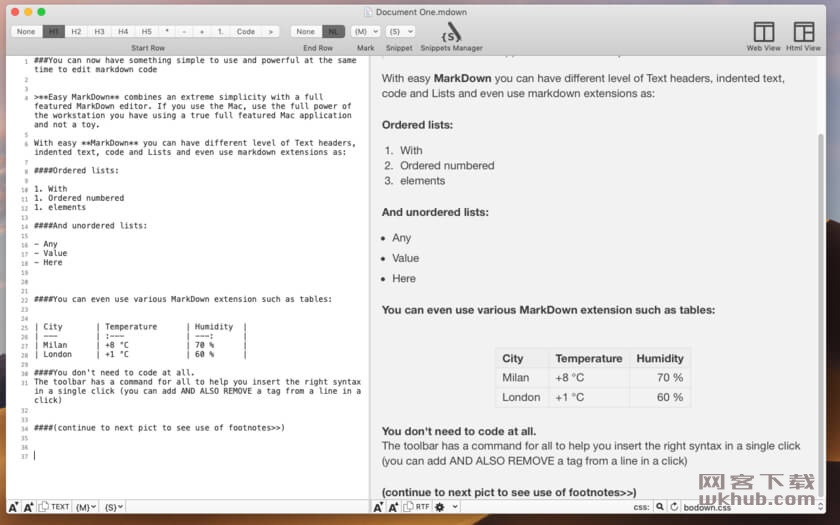Toggle asterisk bullet start row

[167, 32]
